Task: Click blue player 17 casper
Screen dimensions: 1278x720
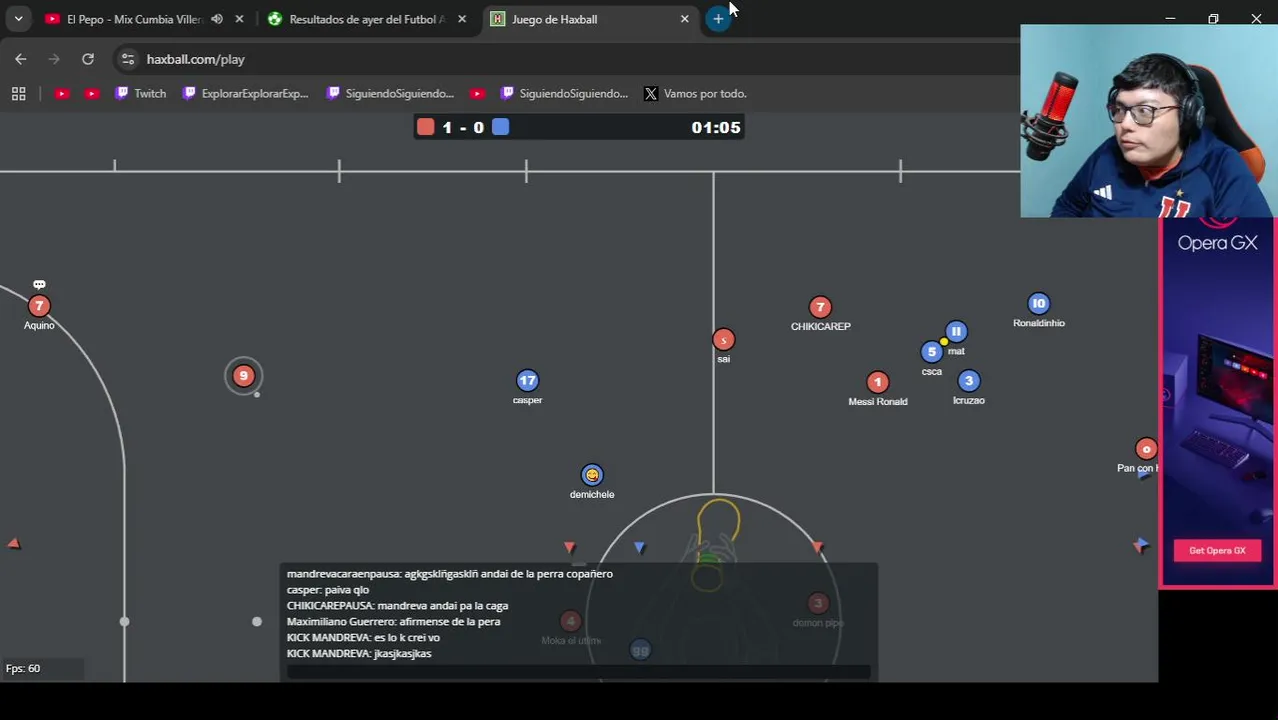Action: 527,380
